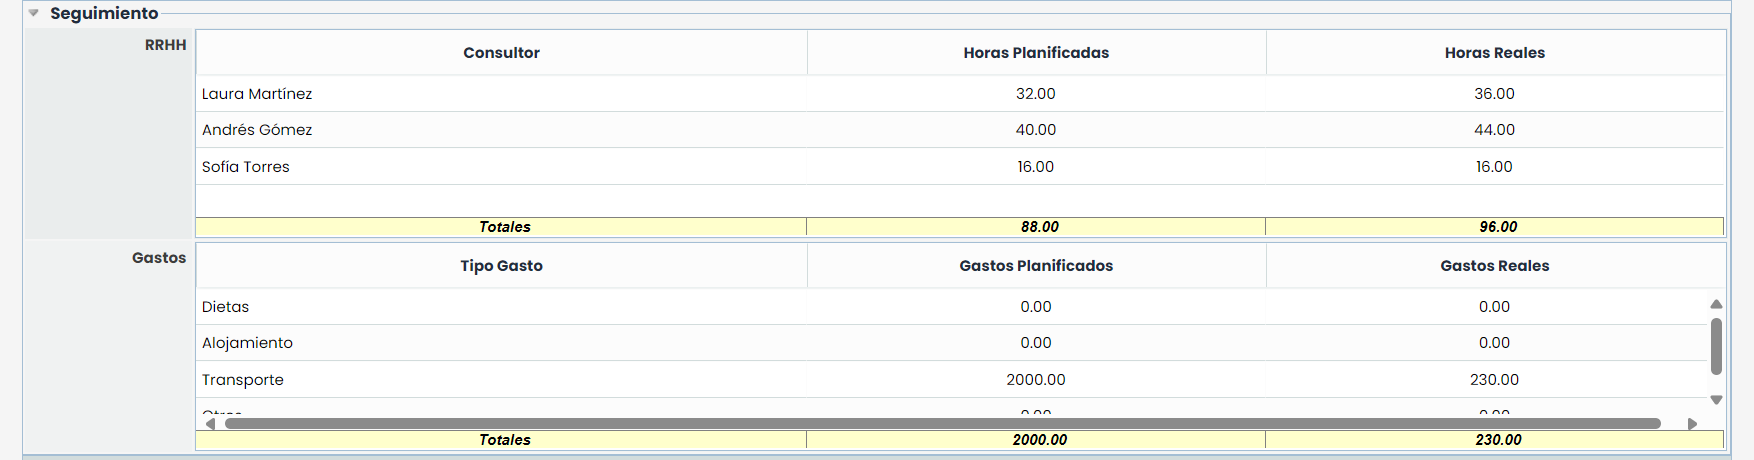Select the Alojamiento expense row
The image size is (1754, 460).
point(248,343)
